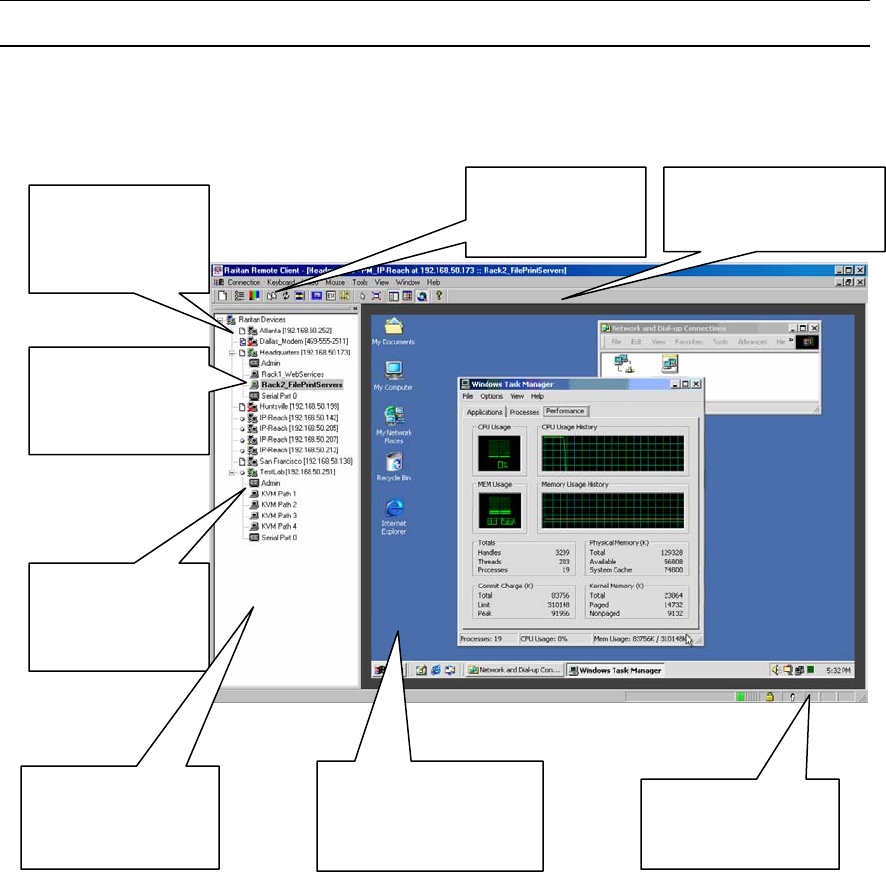Select San Francisco device in navigator
The height and width of the screenshot is (872, 886).
coord(306,462)
